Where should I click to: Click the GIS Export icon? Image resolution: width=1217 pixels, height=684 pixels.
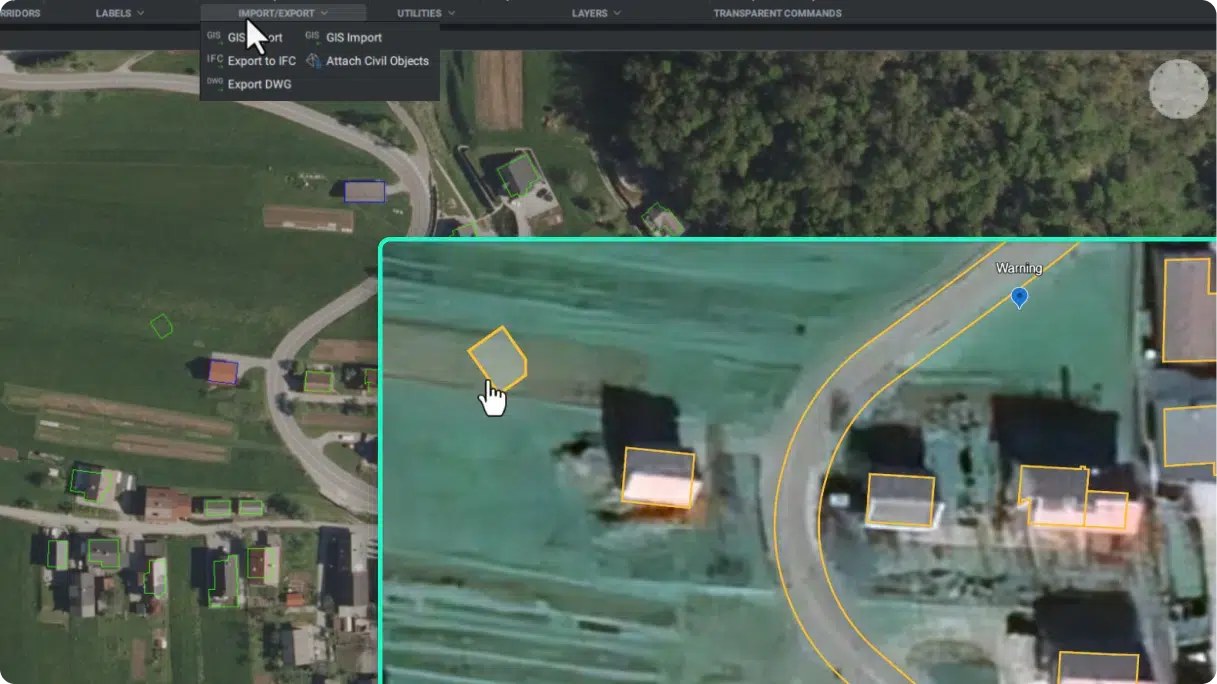(214, 37)
